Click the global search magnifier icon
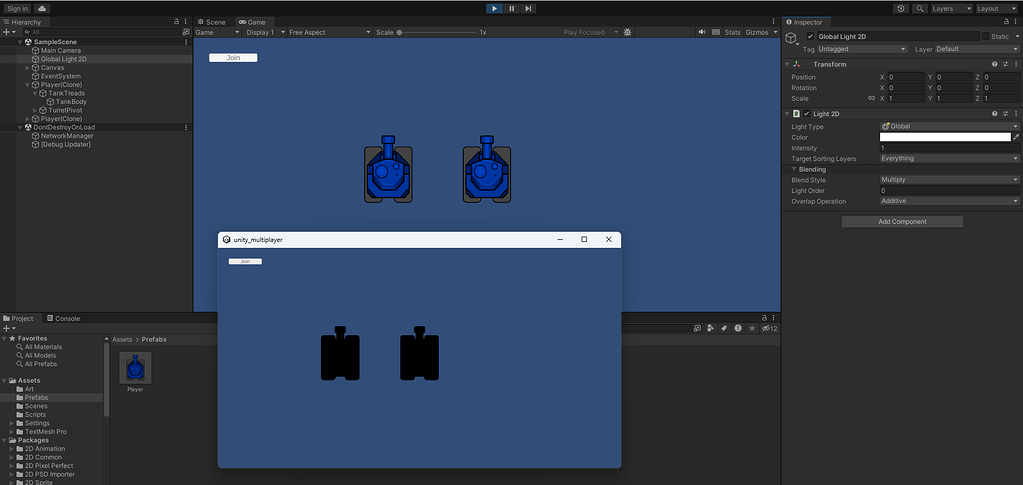The image size is (1023, 485). coord(919,8)
